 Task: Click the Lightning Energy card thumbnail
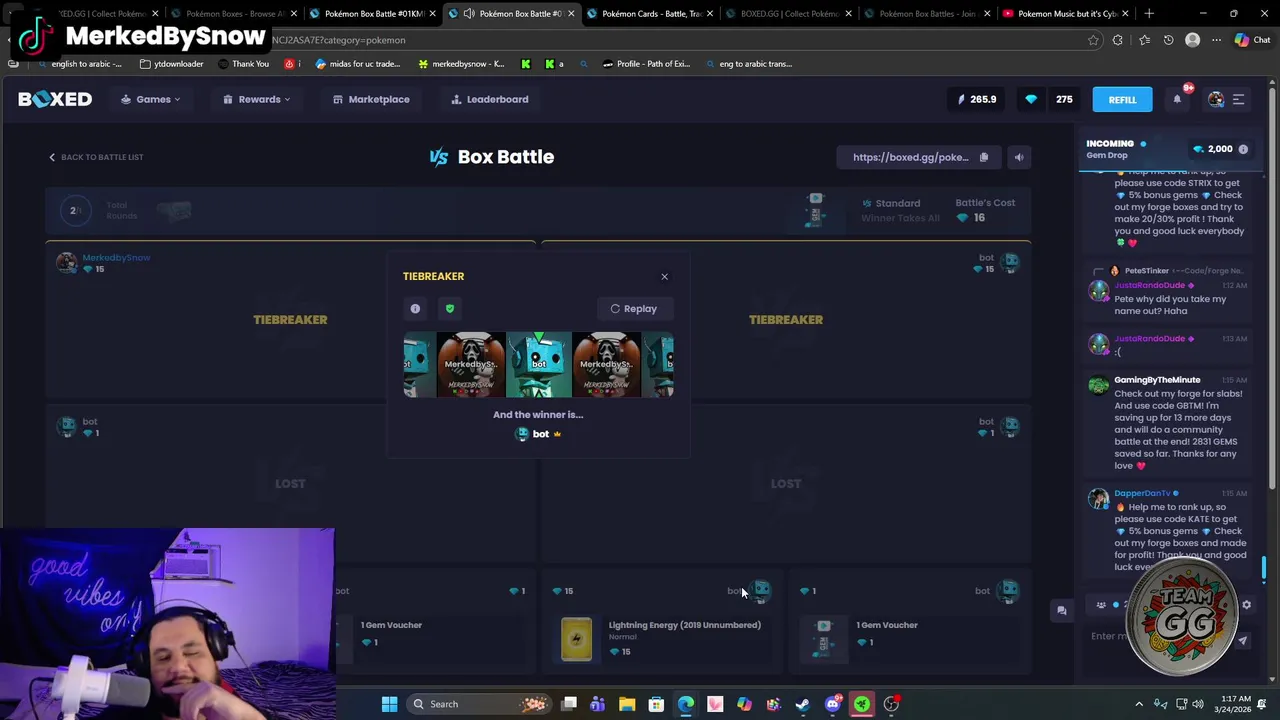pyautogui.click(x=576, y=640)
